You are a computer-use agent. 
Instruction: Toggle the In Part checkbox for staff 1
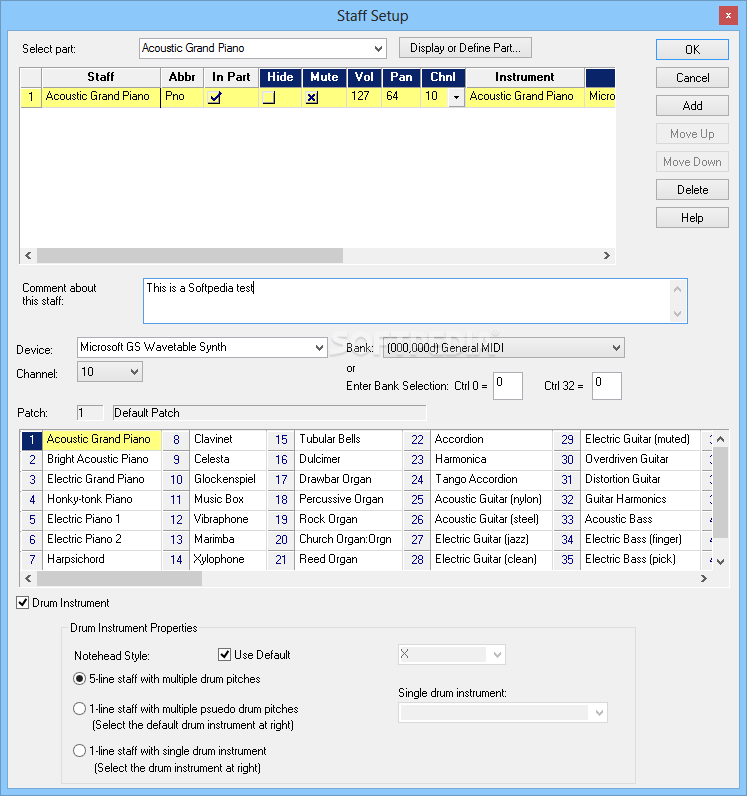[x=214, y=97]
